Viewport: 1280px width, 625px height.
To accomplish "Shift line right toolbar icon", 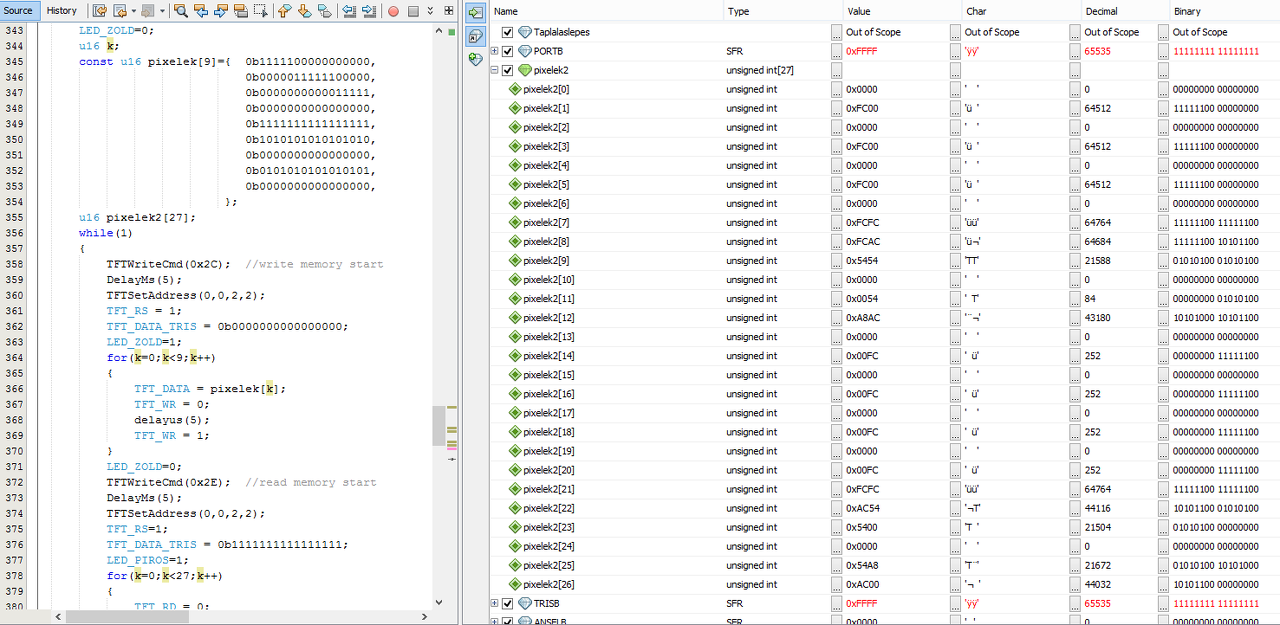I will [x=369, y=11].
